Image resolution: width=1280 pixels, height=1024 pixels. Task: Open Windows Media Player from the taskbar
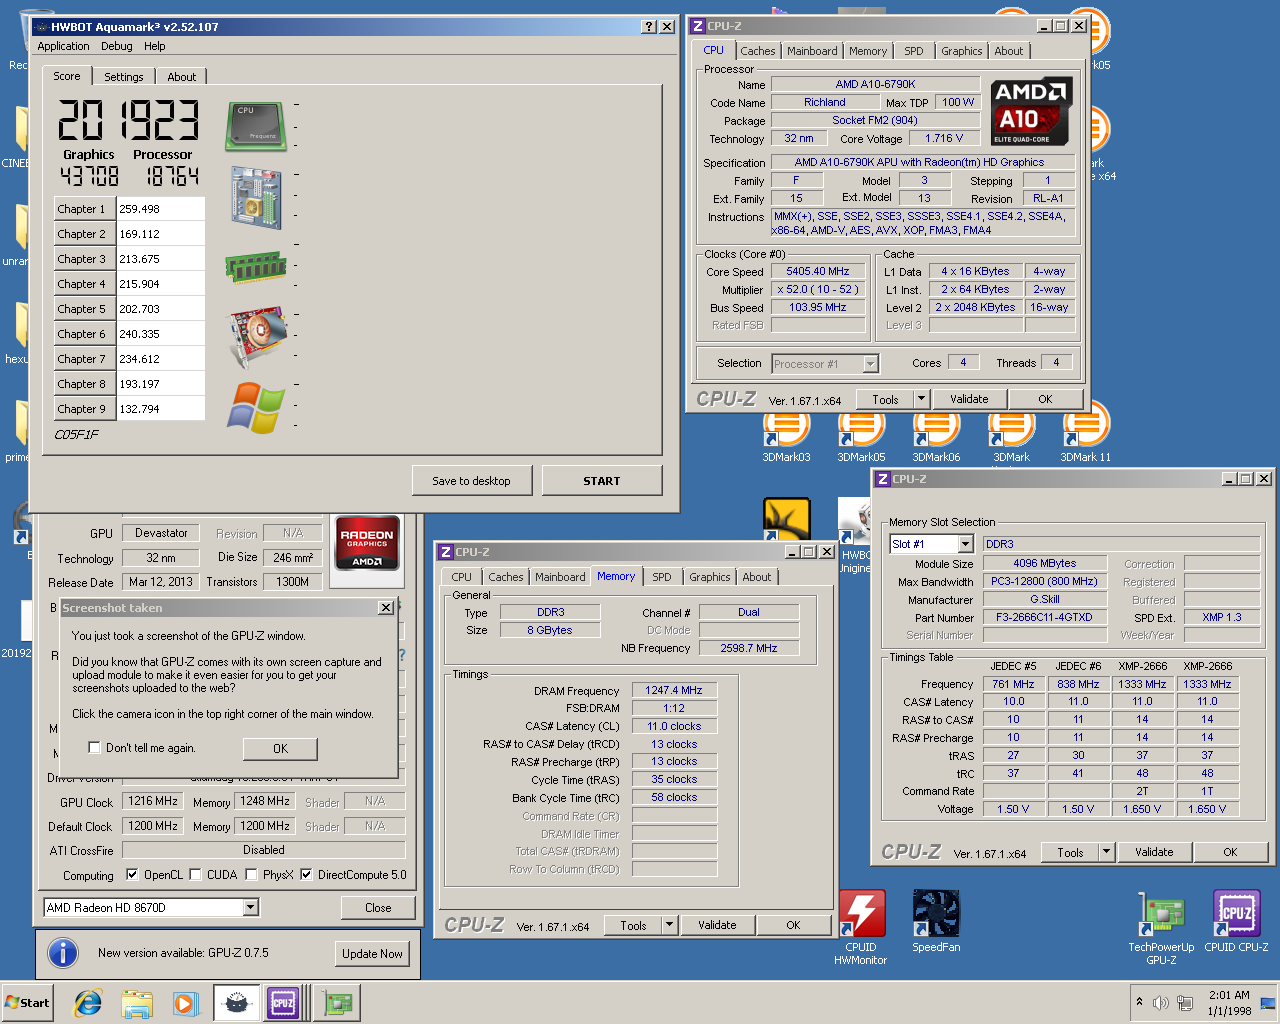(x=186, y=1003)
